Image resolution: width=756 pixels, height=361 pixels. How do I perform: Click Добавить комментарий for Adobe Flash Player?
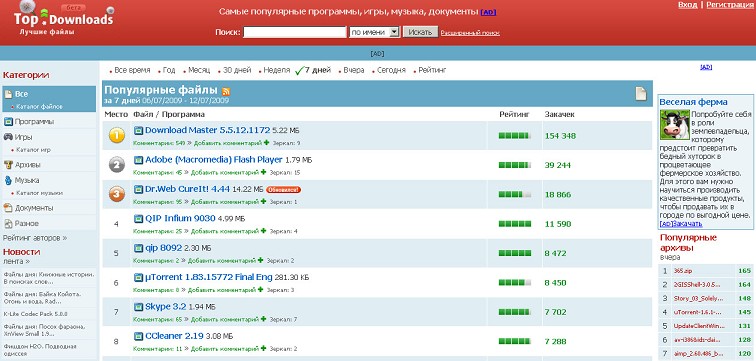[x=225, y=173]
